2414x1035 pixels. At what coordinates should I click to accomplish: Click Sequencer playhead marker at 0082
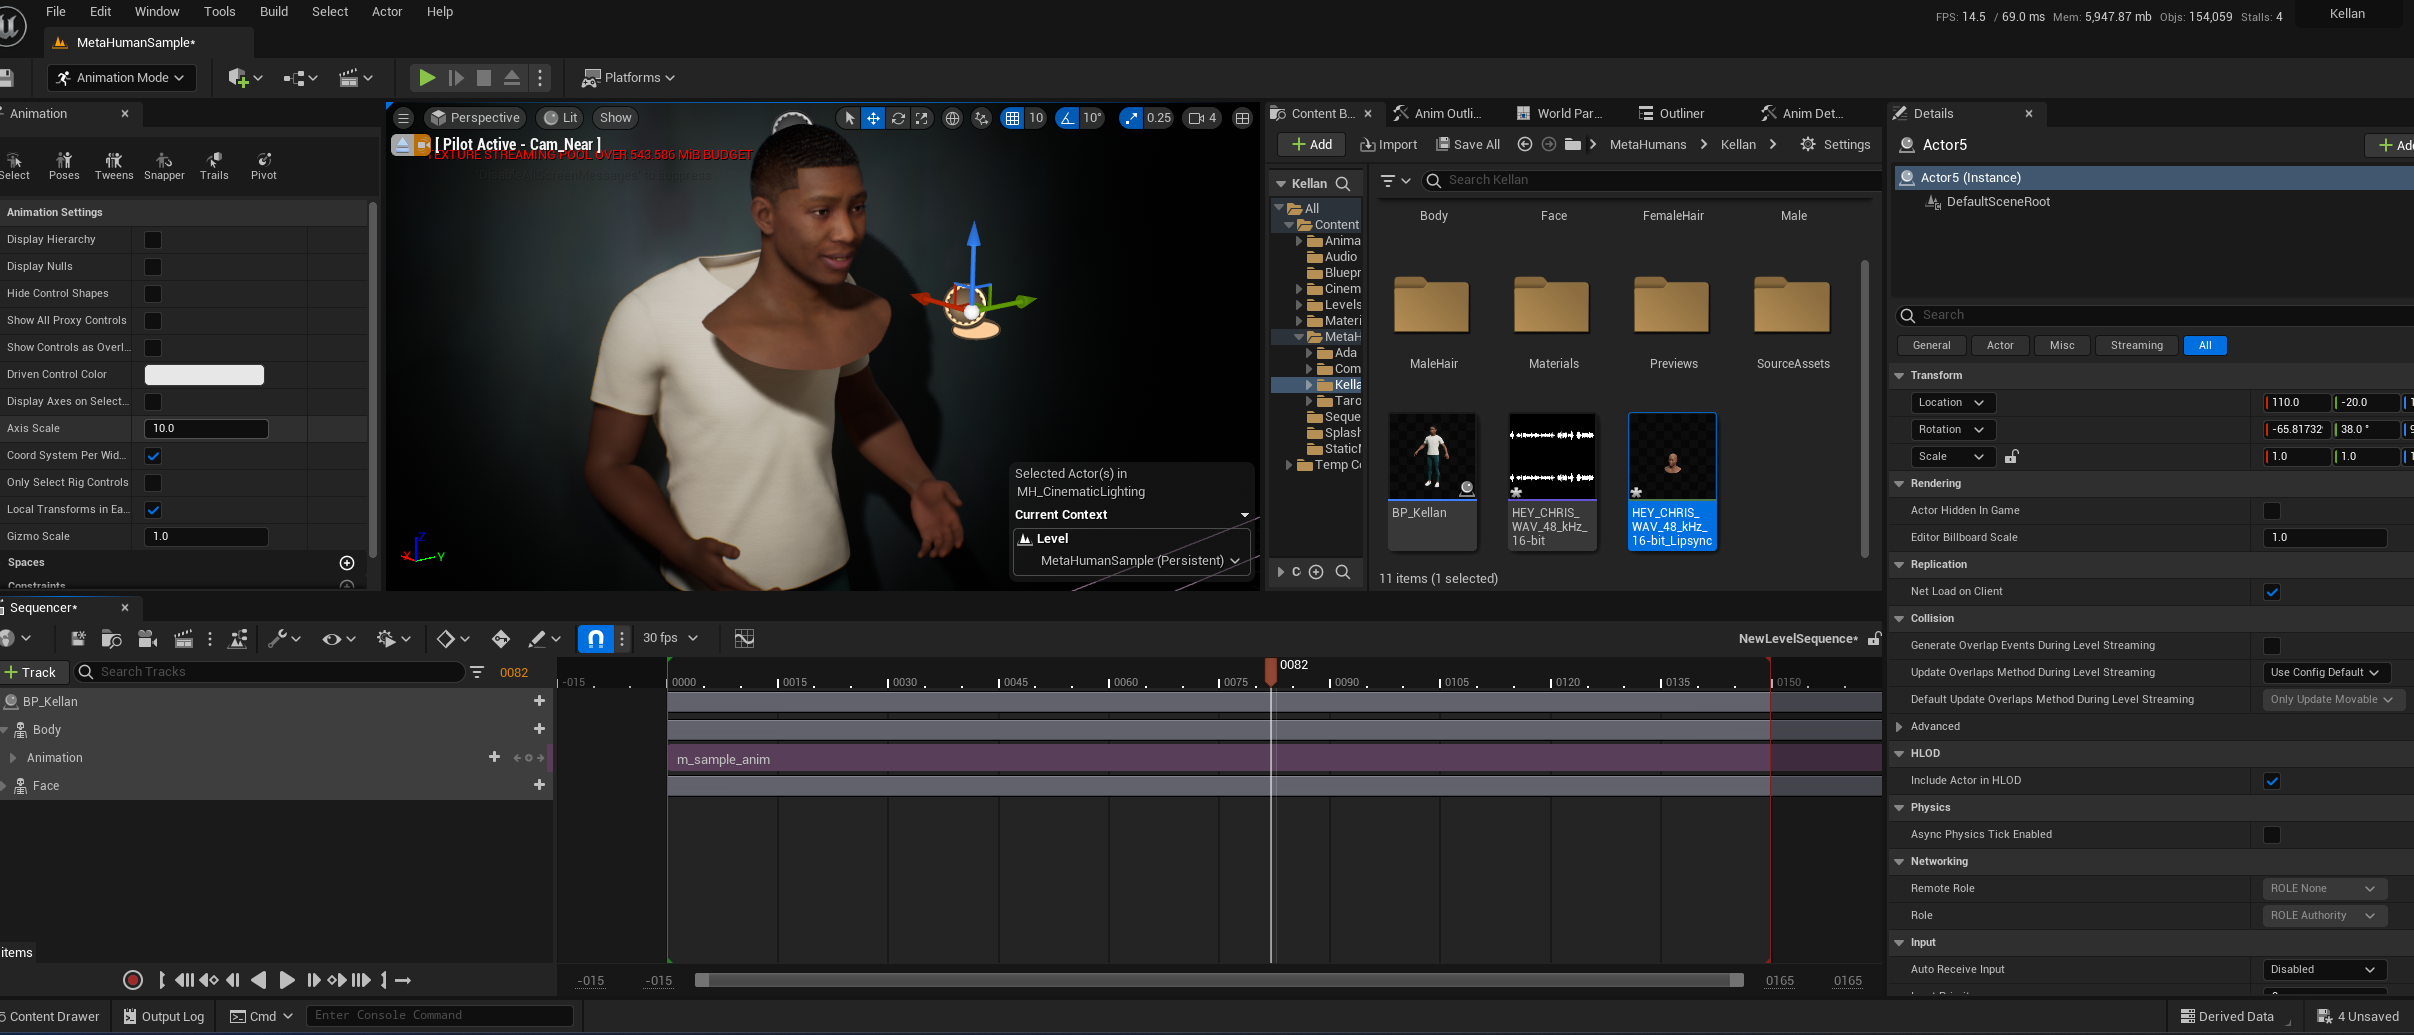[1270, 670]
